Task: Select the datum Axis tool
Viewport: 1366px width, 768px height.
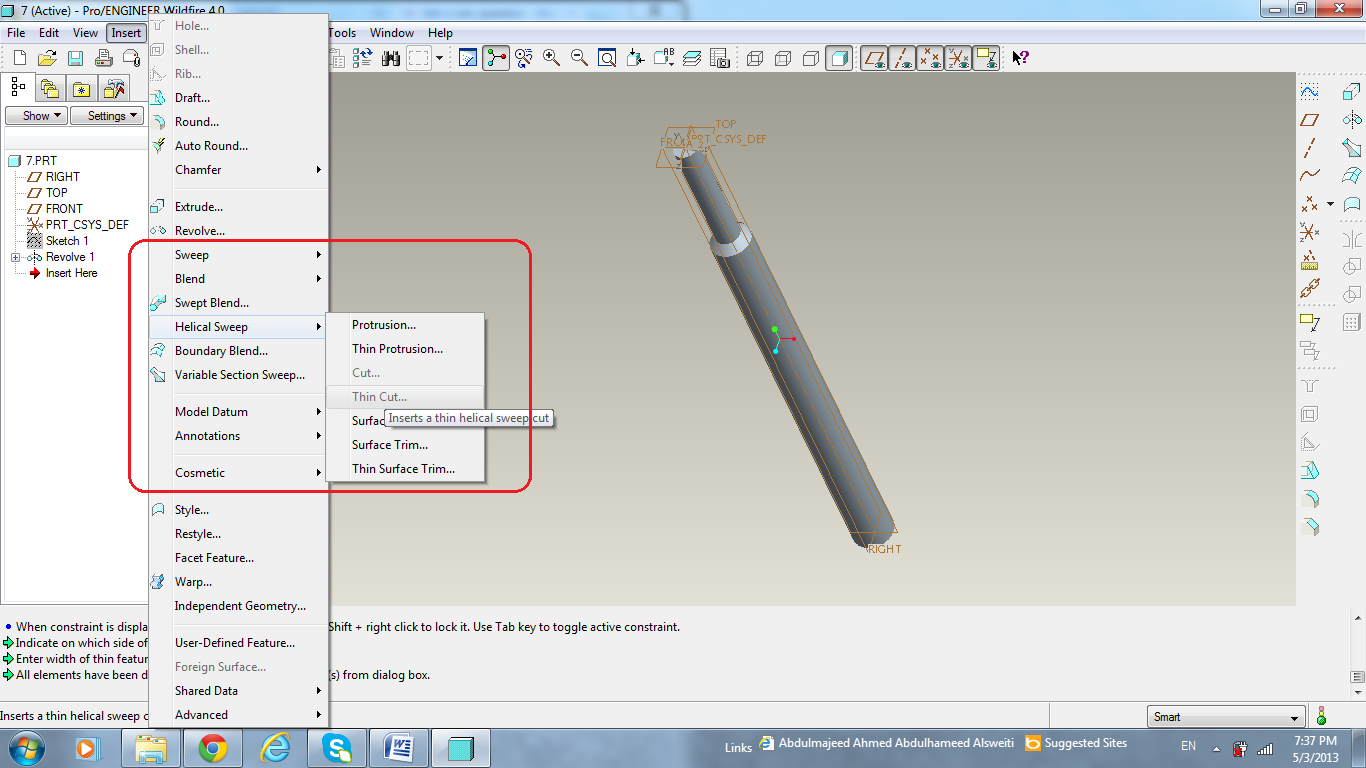Action: click(1310, 147)
